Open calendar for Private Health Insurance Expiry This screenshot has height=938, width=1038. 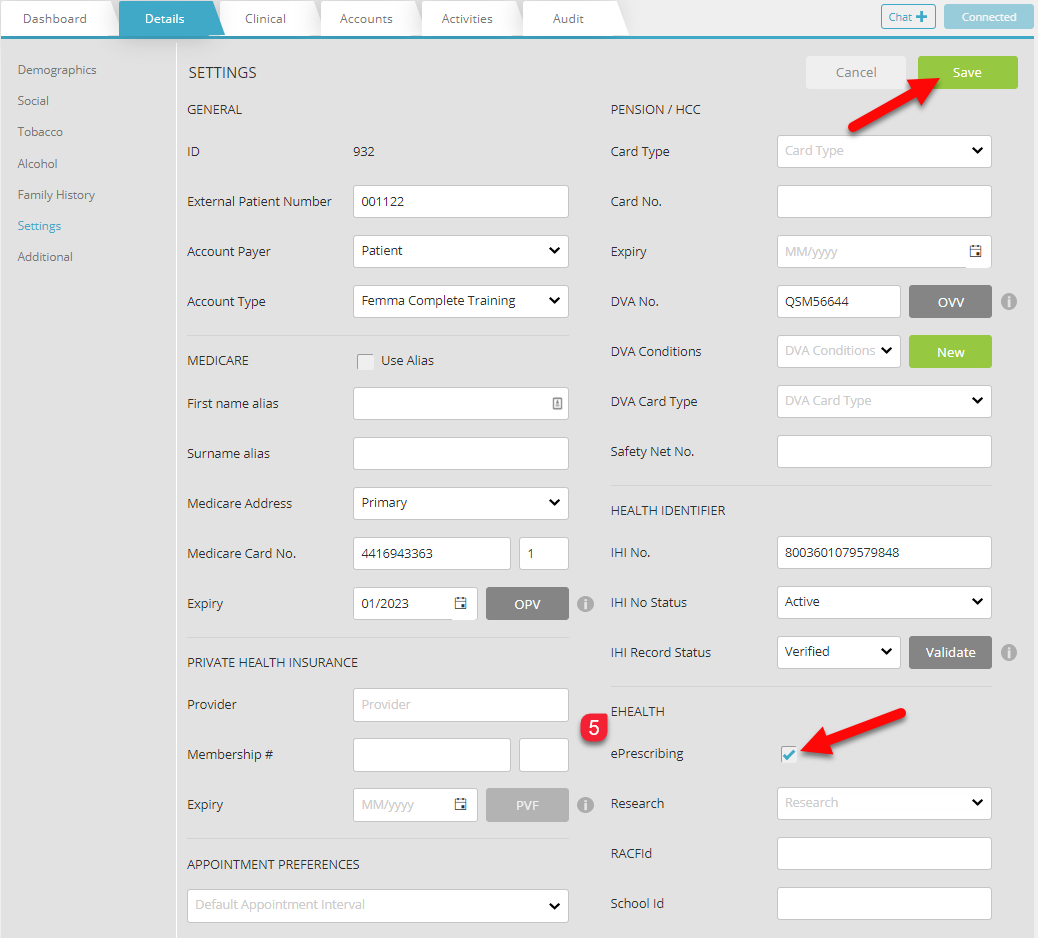tap(461, 804)
